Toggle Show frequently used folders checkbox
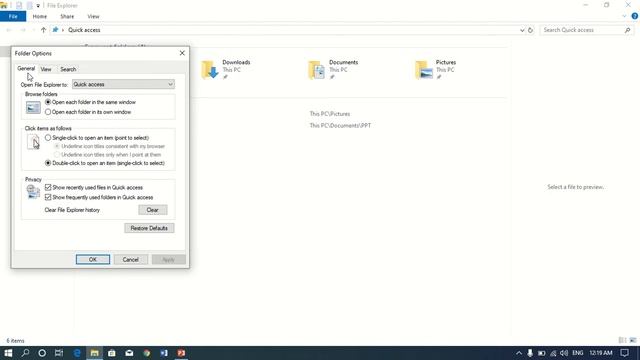The image size is (640, 360). point(48,197)
